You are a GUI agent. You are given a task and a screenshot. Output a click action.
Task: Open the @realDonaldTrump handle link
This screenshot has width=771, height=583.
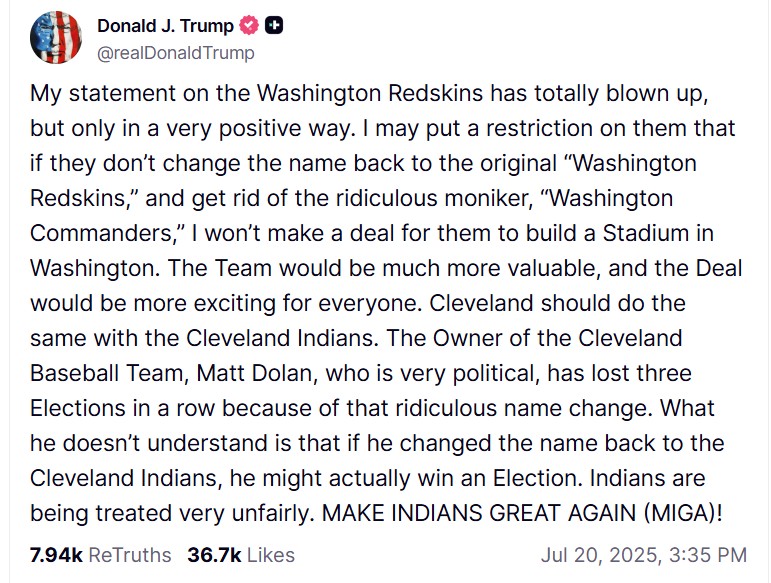pyautogui.click(x=175, y=53)
